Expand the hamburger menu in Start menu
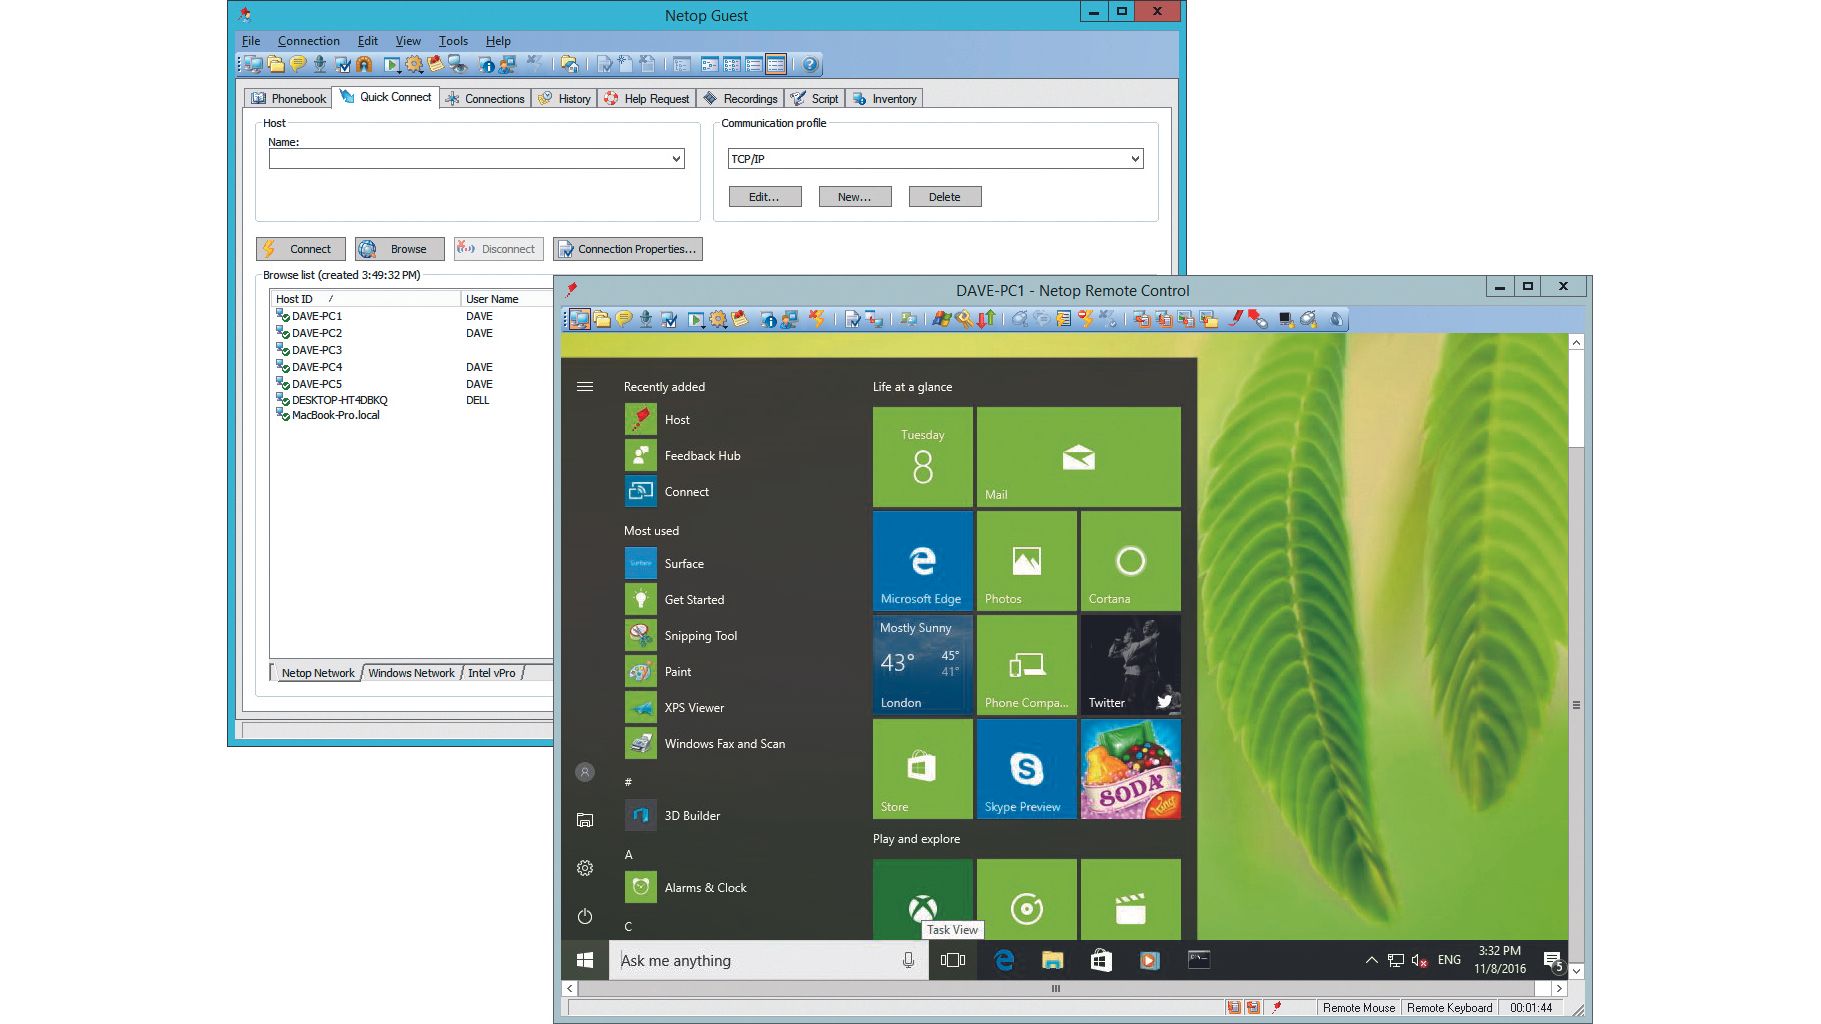Image resolution: width=1821 pixels, height=1024 pixels. point(585,387)
